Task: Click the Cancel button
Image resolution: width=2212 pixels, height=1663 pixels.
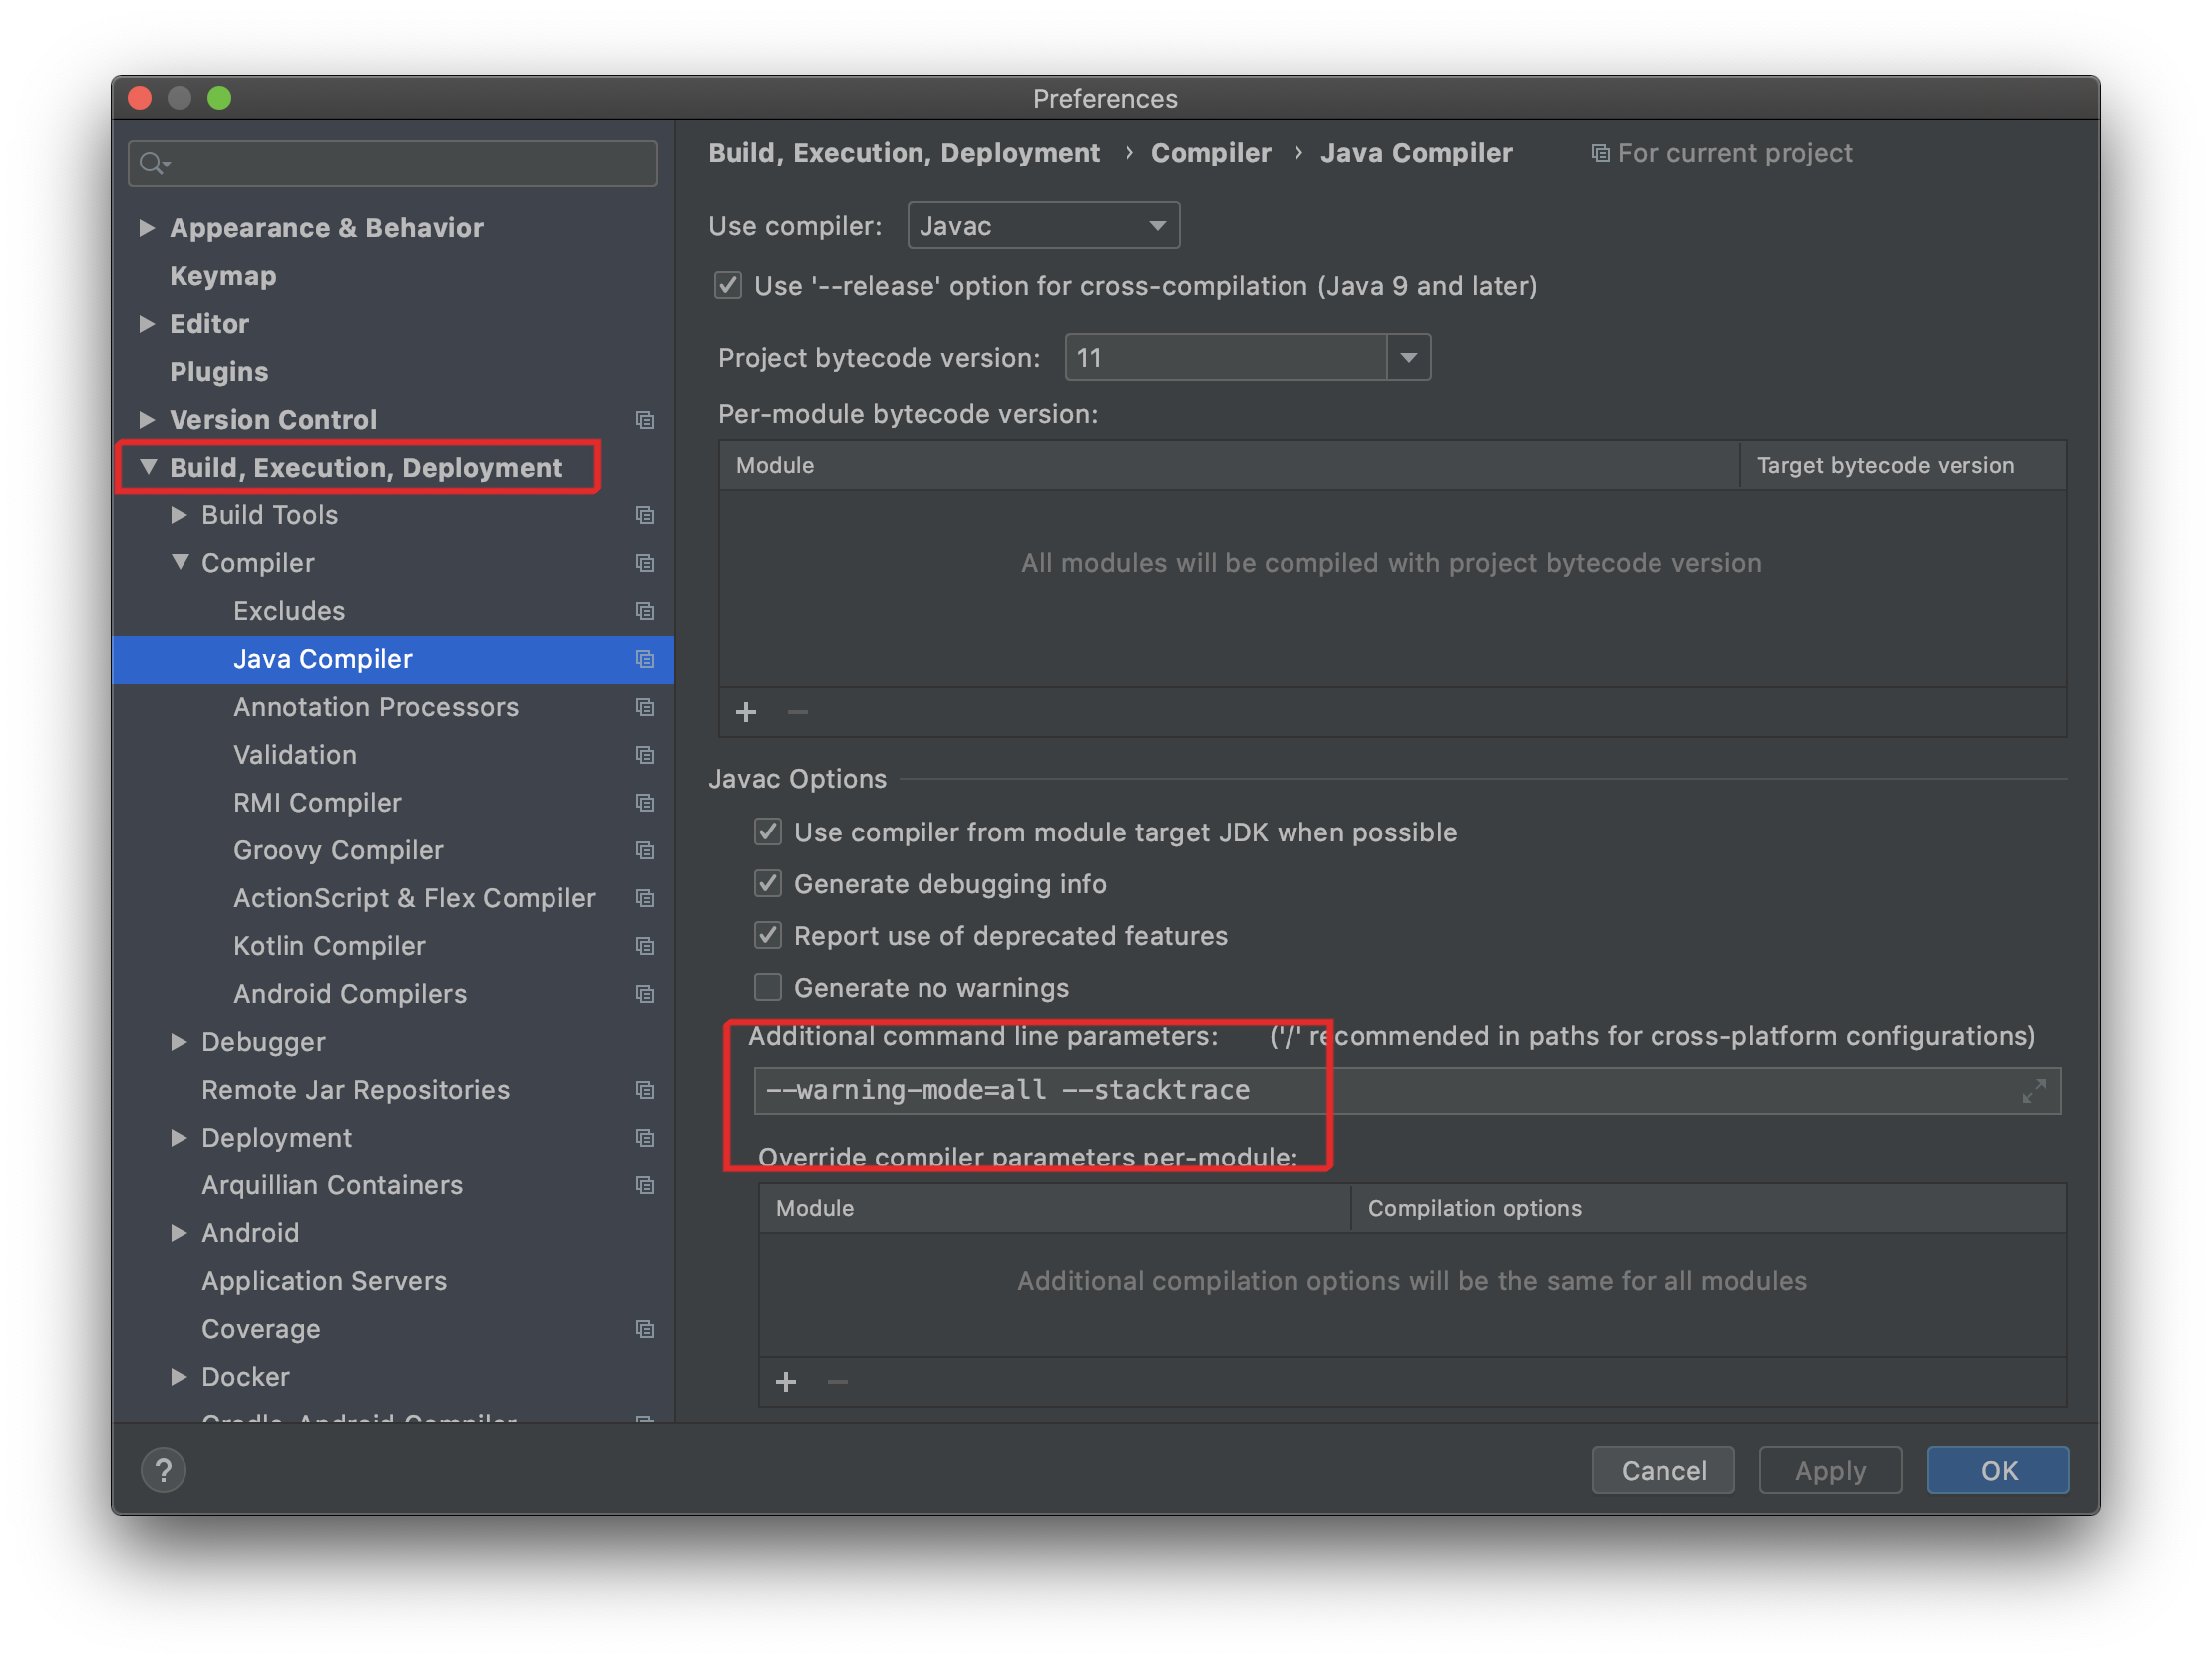Action: [x=1662, y=1469]
